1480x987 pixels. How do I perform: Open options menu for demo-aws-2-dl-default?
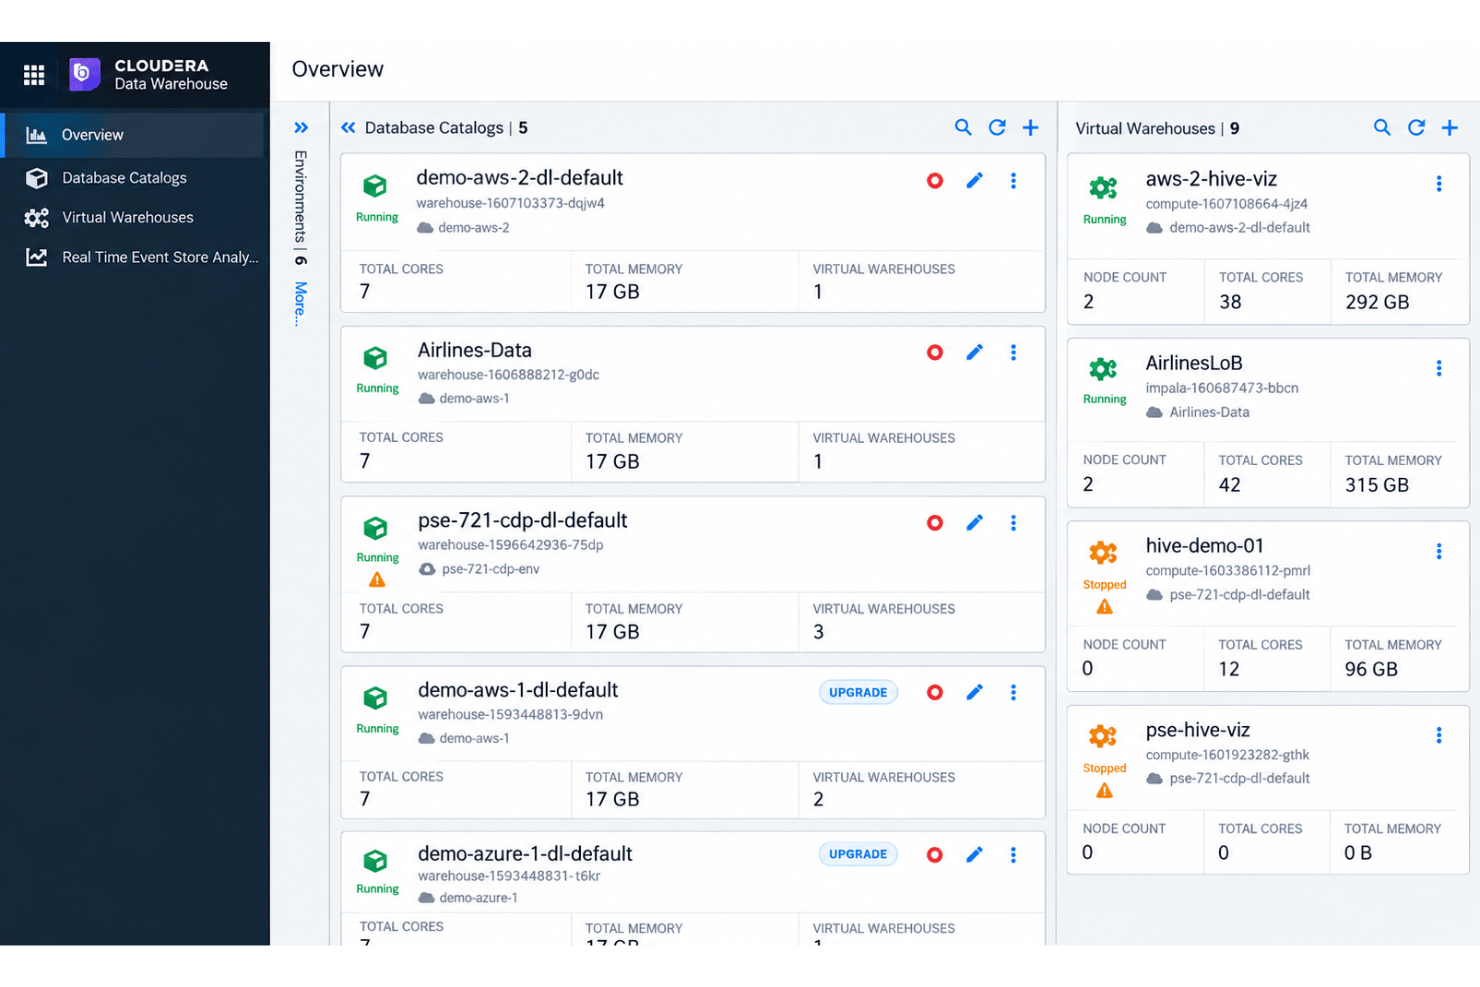click(1013, 180)
